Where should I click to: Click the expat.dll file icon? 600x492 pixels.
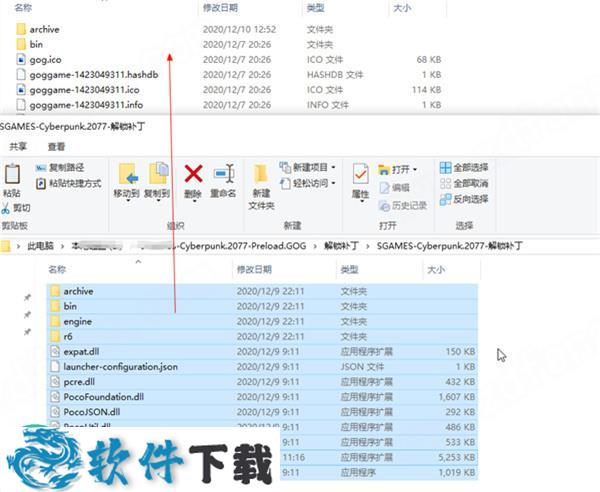click(x=55, y=352)
